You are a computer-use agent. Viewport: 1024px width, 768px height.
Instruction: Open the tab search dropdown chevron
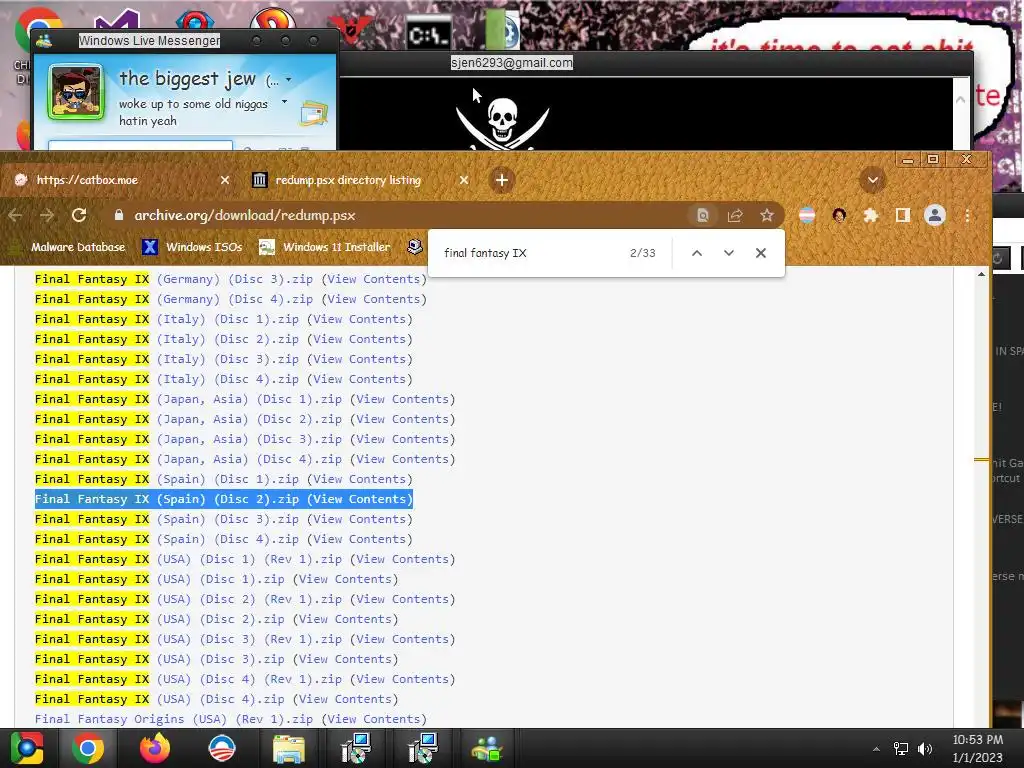[872, 180]
